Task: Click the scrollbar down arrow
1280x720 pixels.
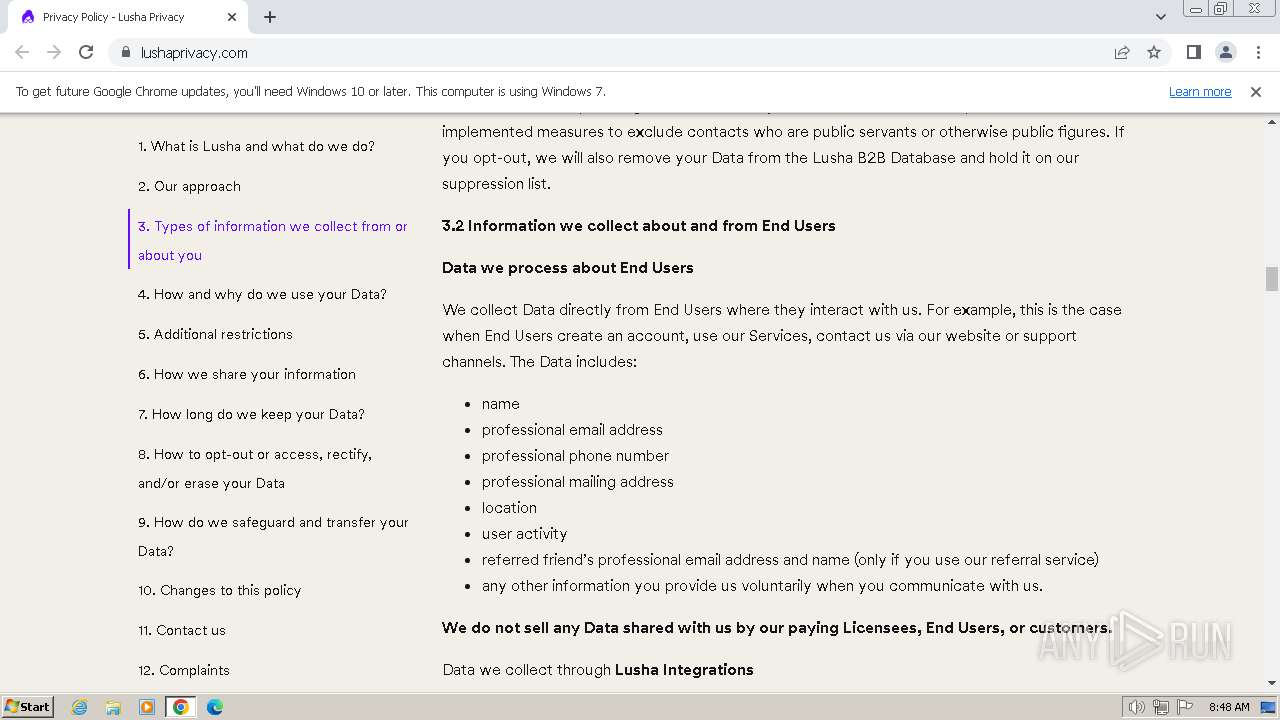Action: pos(1271,683)
